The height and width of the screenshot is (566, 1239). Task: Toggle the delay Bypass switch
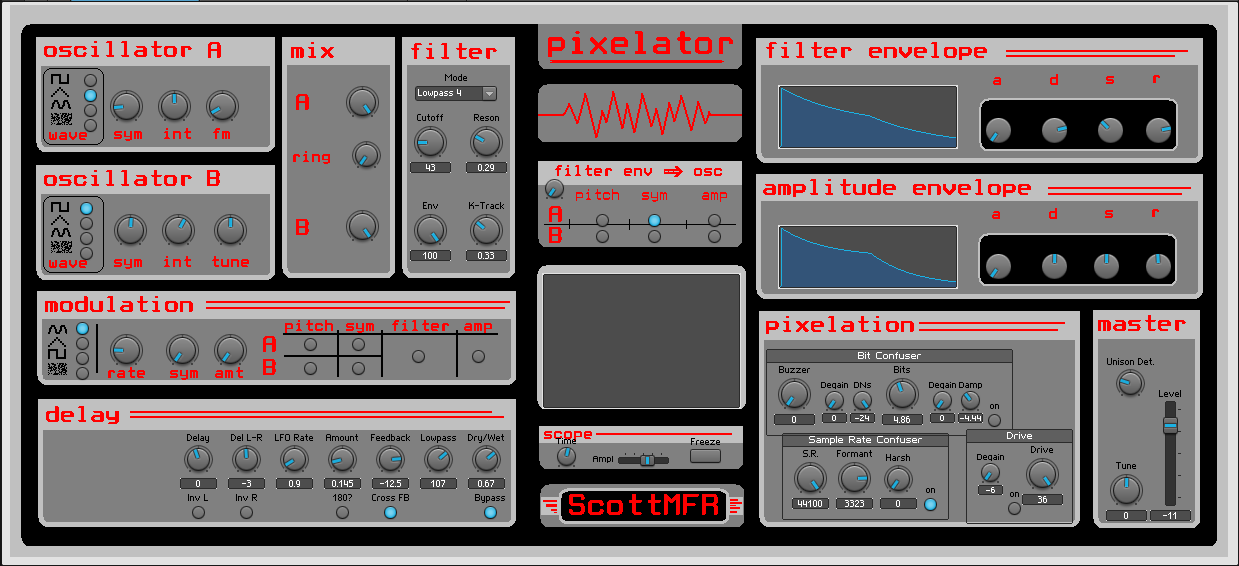(490, 513)
